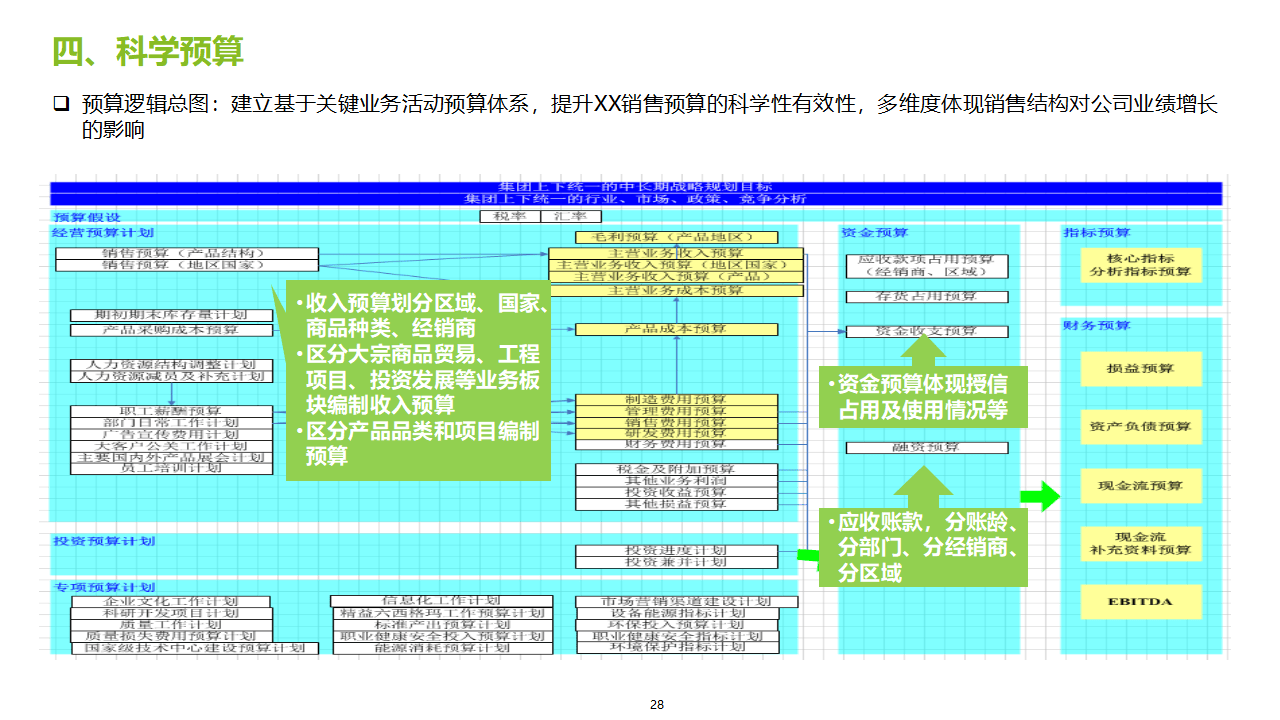The width and height of the screenshot is (1280, 720).
Task: Click the 质量损失费用预算计划 box
Action: click(171, 636)
